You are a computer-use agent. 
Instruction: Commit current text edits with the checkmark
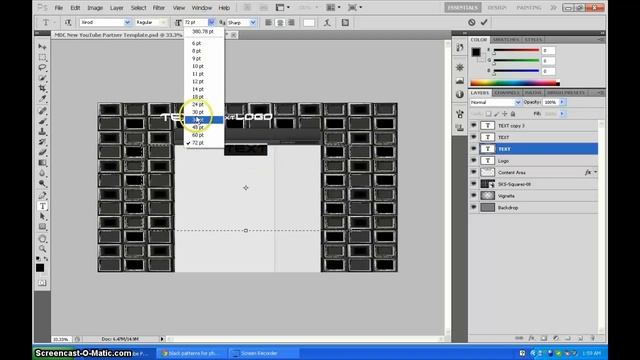[484, 22]
